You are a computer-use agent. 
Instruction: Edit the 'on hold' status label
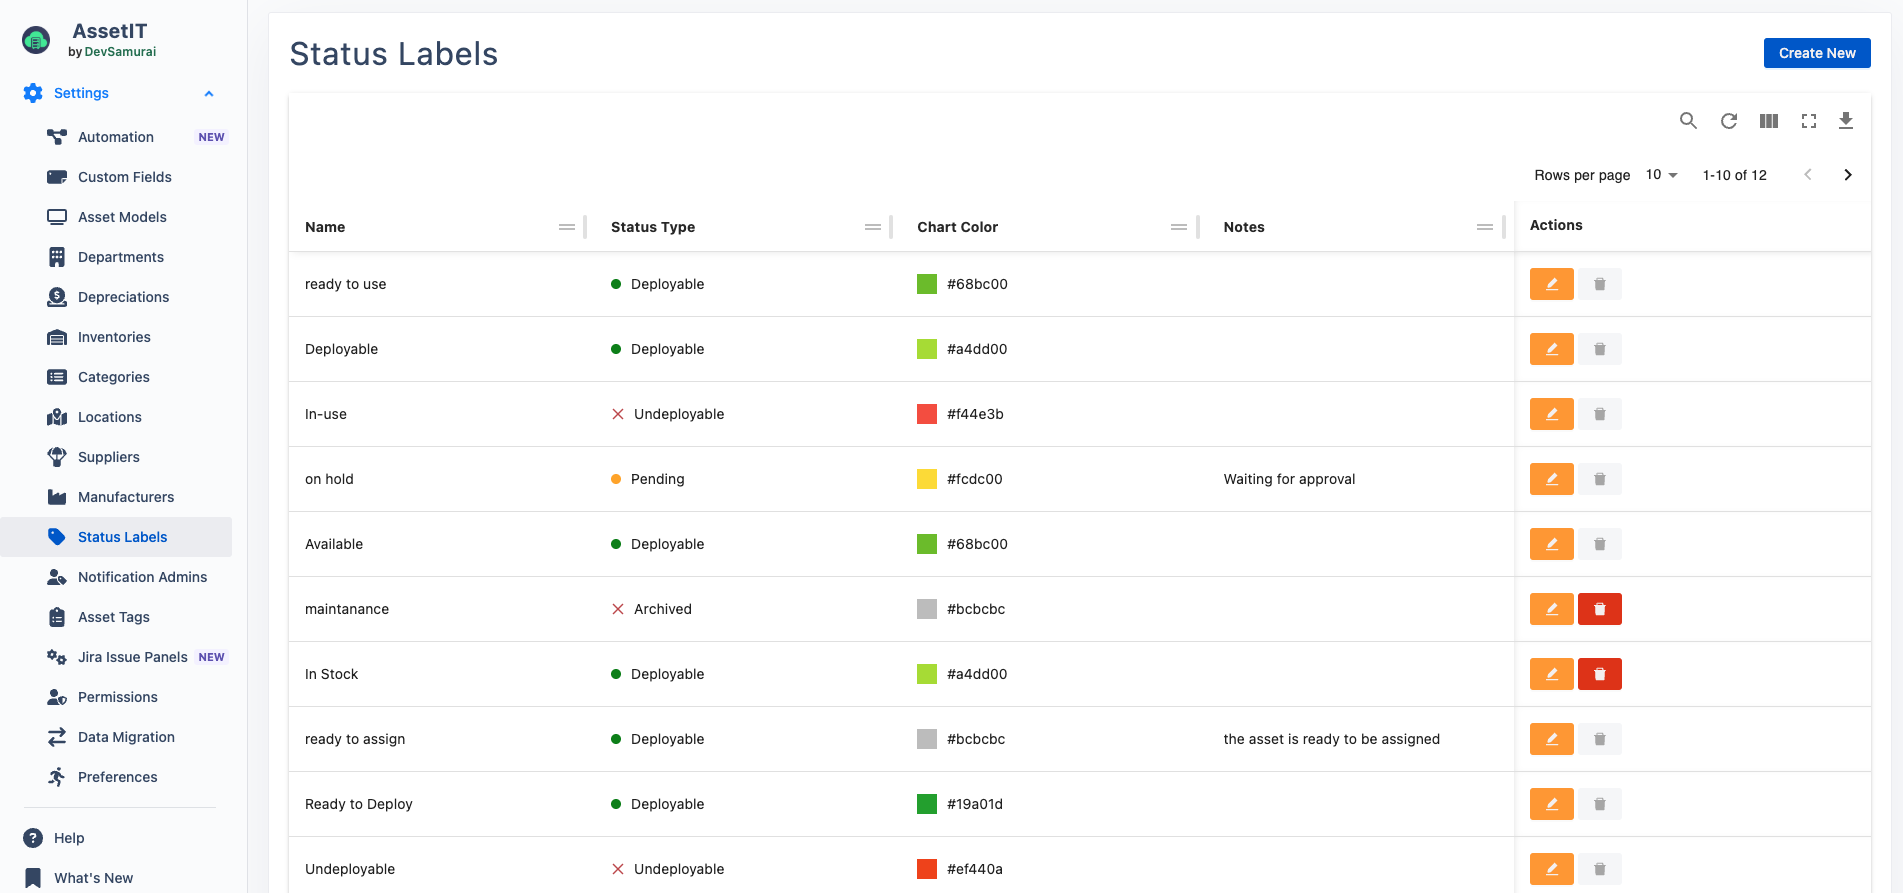coord(1551,479)
